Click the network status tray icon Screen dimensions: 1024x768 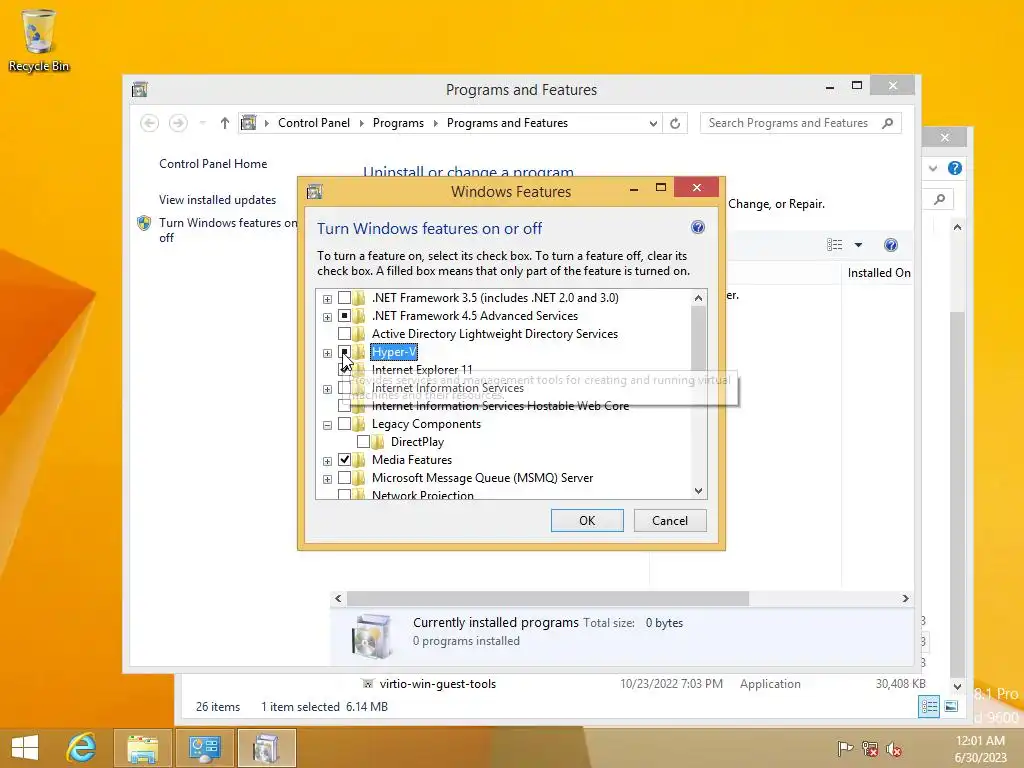[x=870, y=748]
